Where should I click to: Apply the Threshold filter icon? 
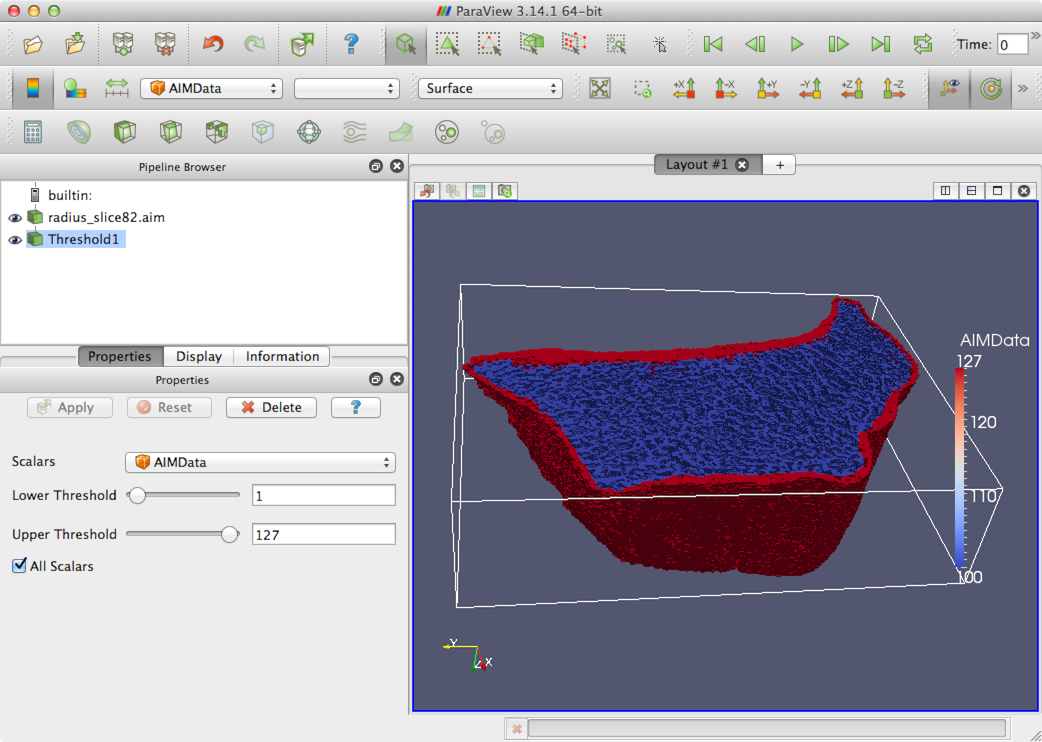pos(217,132)
